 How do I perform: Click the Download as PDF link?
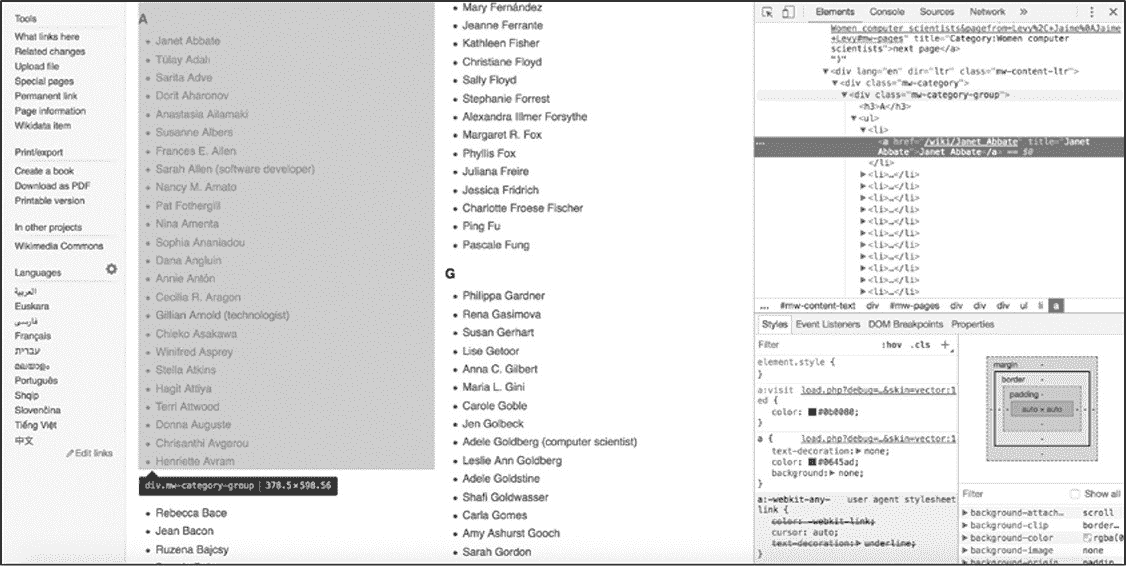[52, 186]
